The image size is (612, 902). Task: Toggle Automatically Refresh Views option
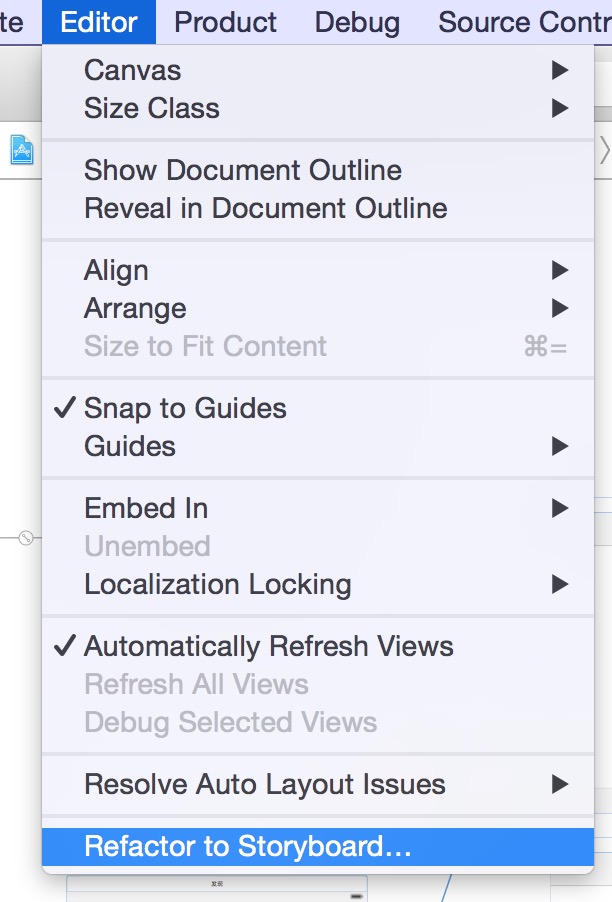[318, 646]
